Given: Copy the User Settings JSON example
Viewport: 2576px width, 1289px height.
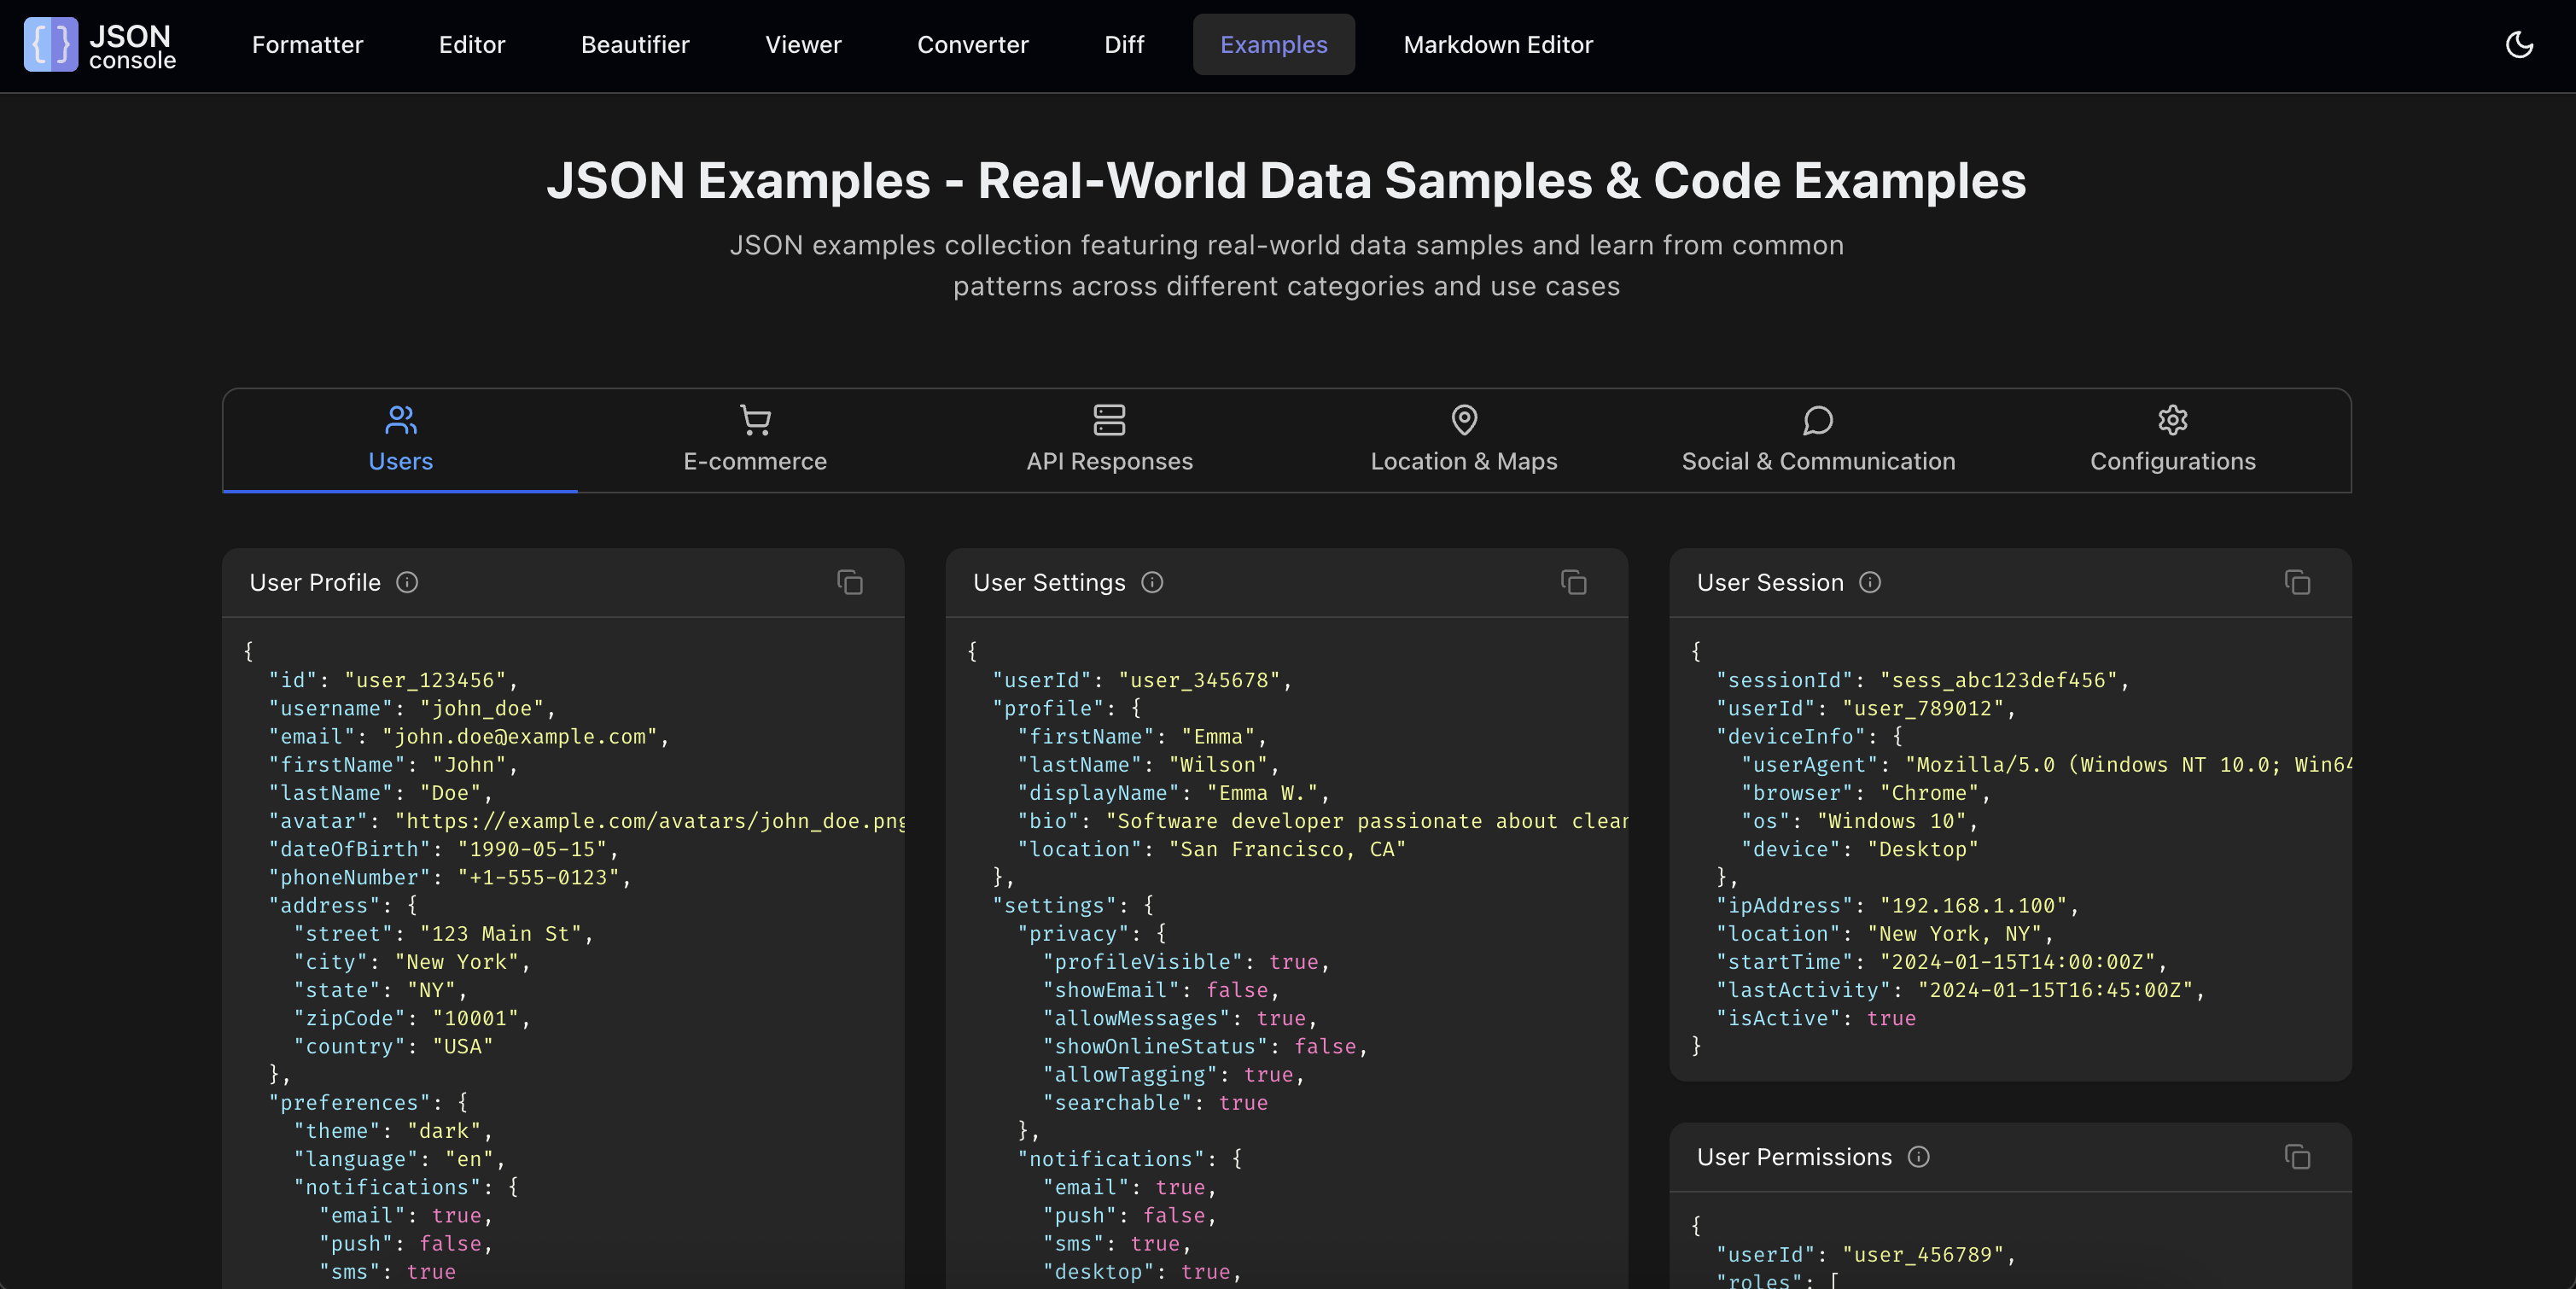Looking at the screenshot, I should tap(1574, 582).
